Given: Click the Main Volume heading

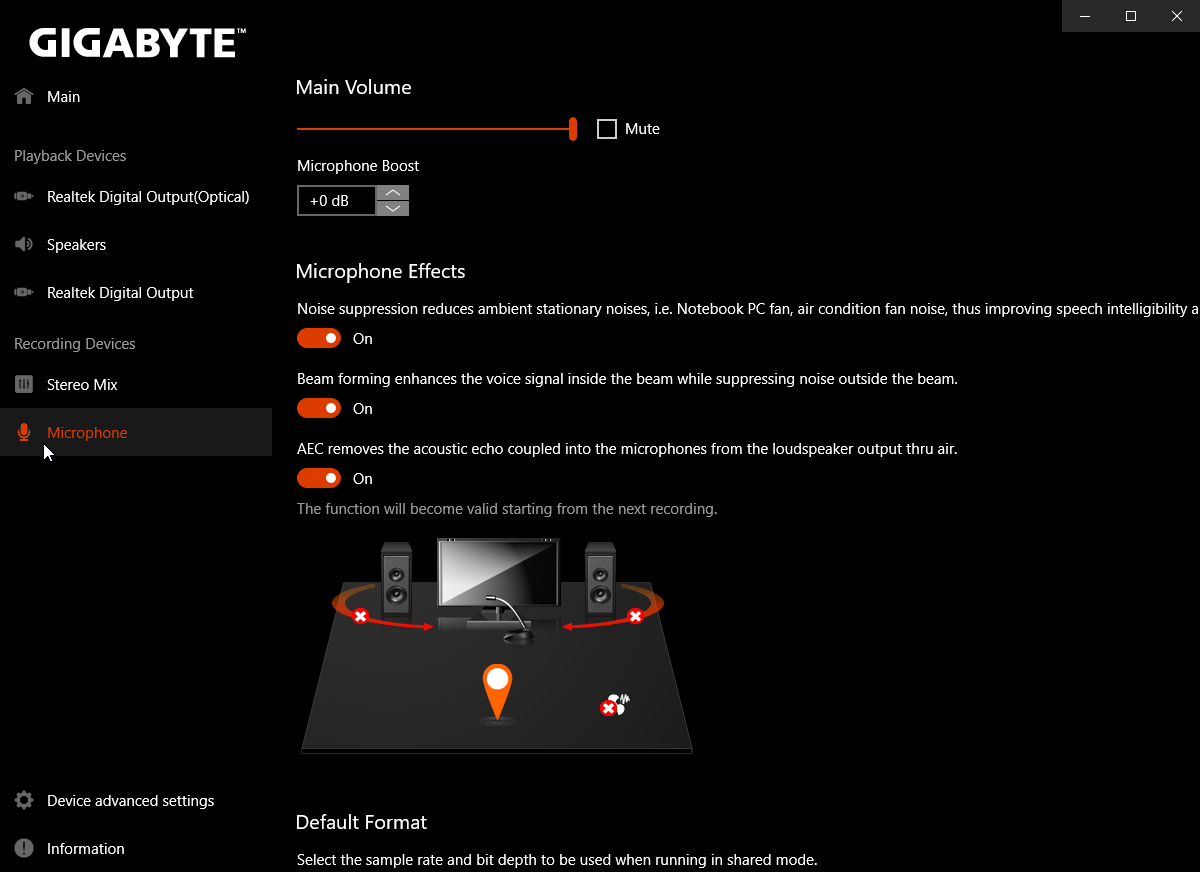Looking at the screenshot, I should coord(354,88).
